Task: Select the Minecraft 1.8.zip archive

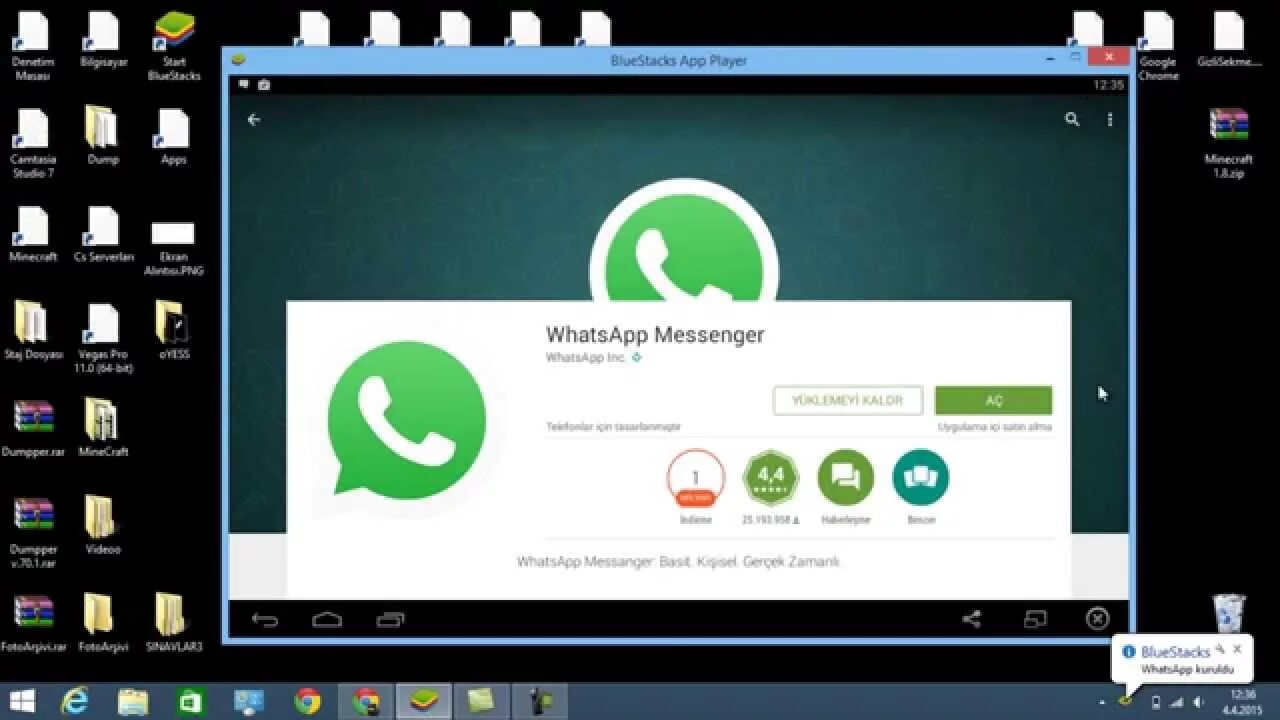Action: tap(1228, 143)
